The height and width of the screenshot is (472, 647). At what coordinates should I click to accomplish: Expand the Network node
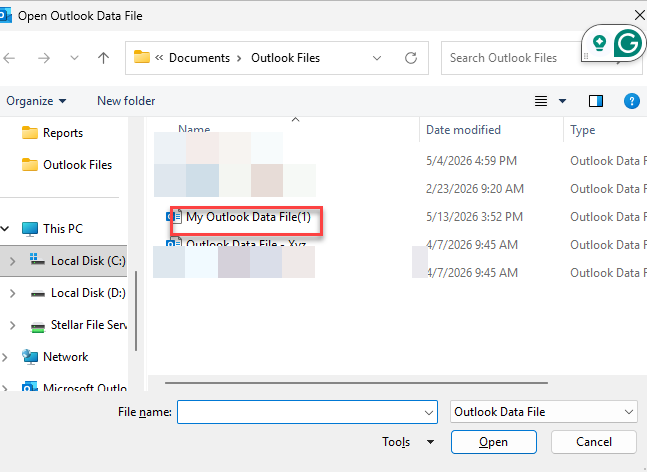tap(5, 357)
